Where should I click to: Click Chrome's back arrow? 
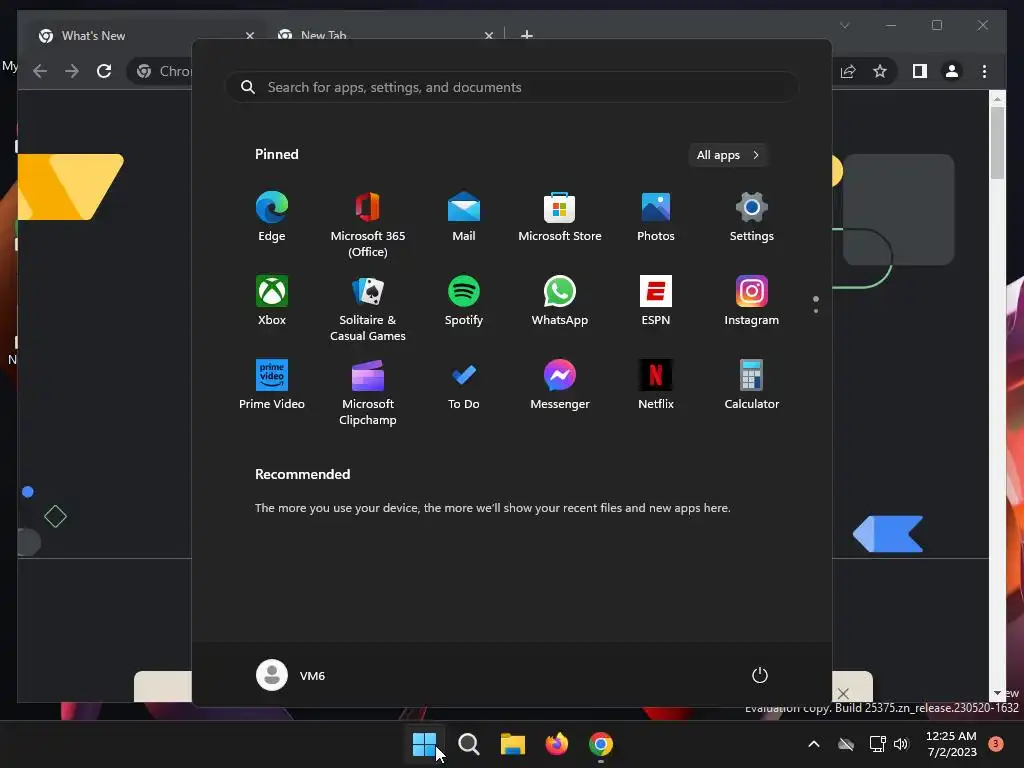click(x=40, y=71)
